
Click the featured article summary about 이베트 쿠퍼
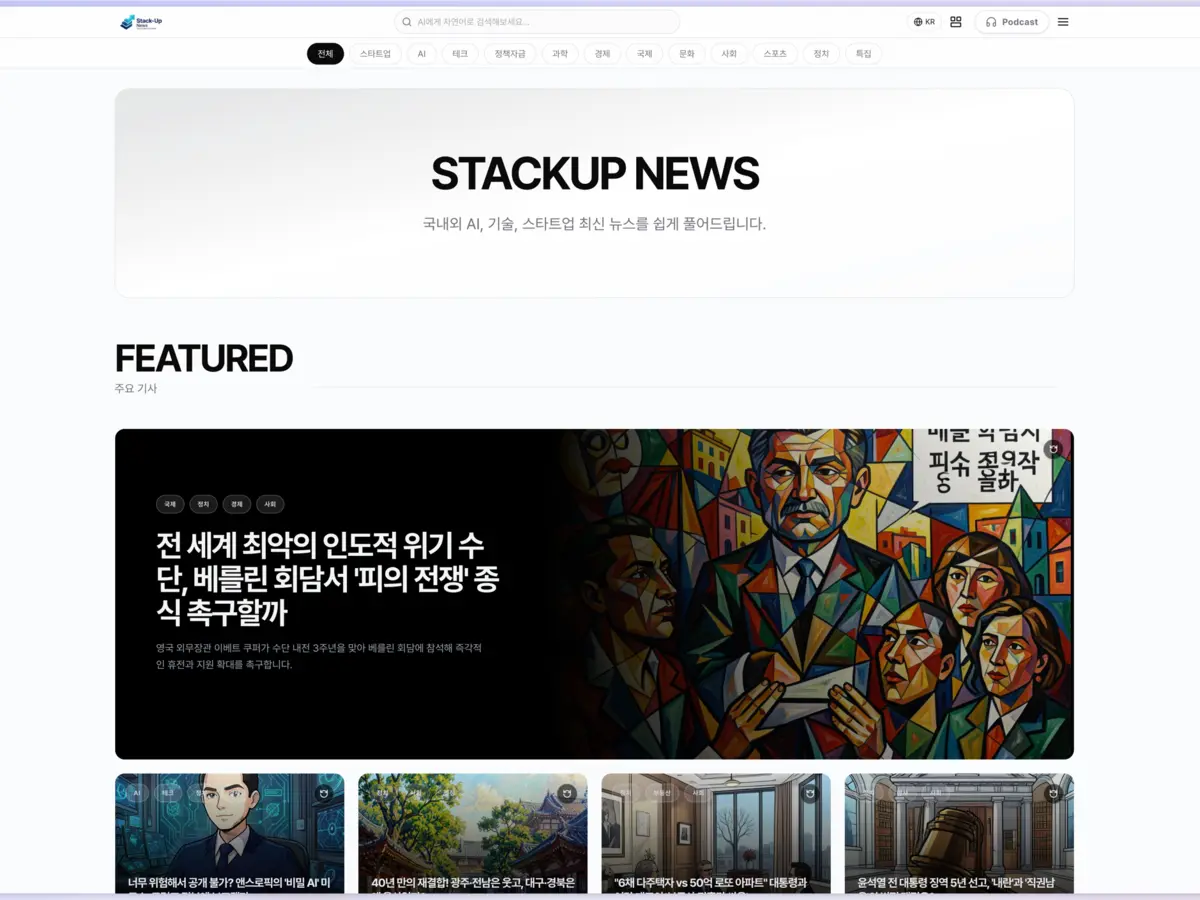(x=320, y=656)
